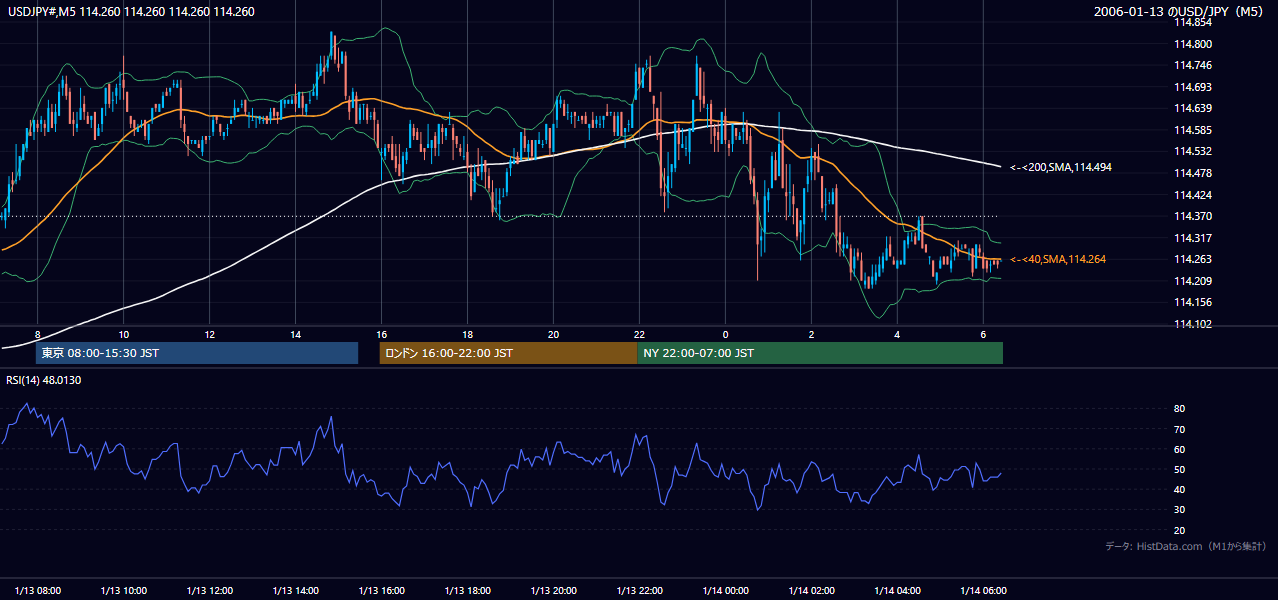Viewport: 1278px width, 600px height.
Task: Click hour tick 12 under the price chart
Action: [209, 334]
